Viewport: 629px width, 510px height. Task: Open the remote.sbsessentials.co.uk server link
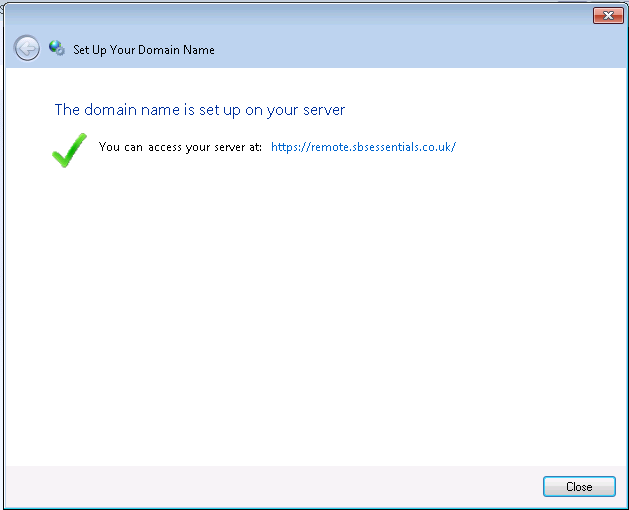(x=363, y=147)
